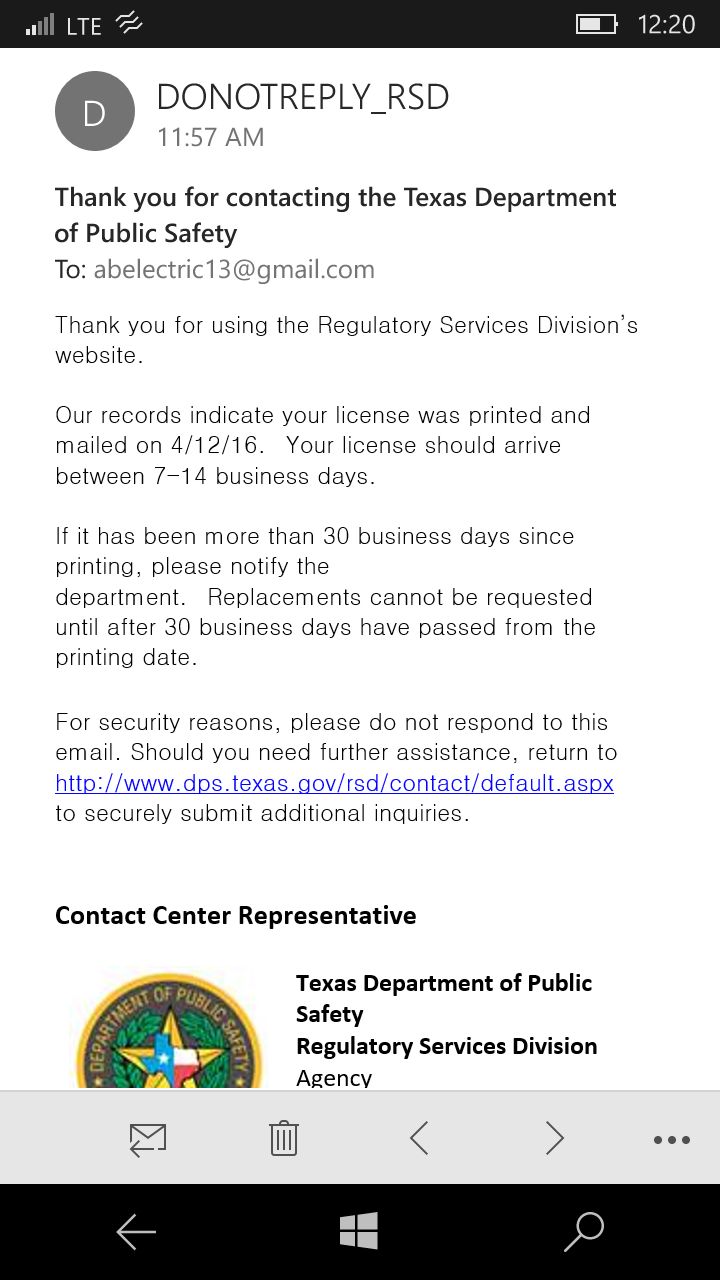Open the more options ellipsis menu
This screenshot has width=720, height=1280.
point(671,1139)
